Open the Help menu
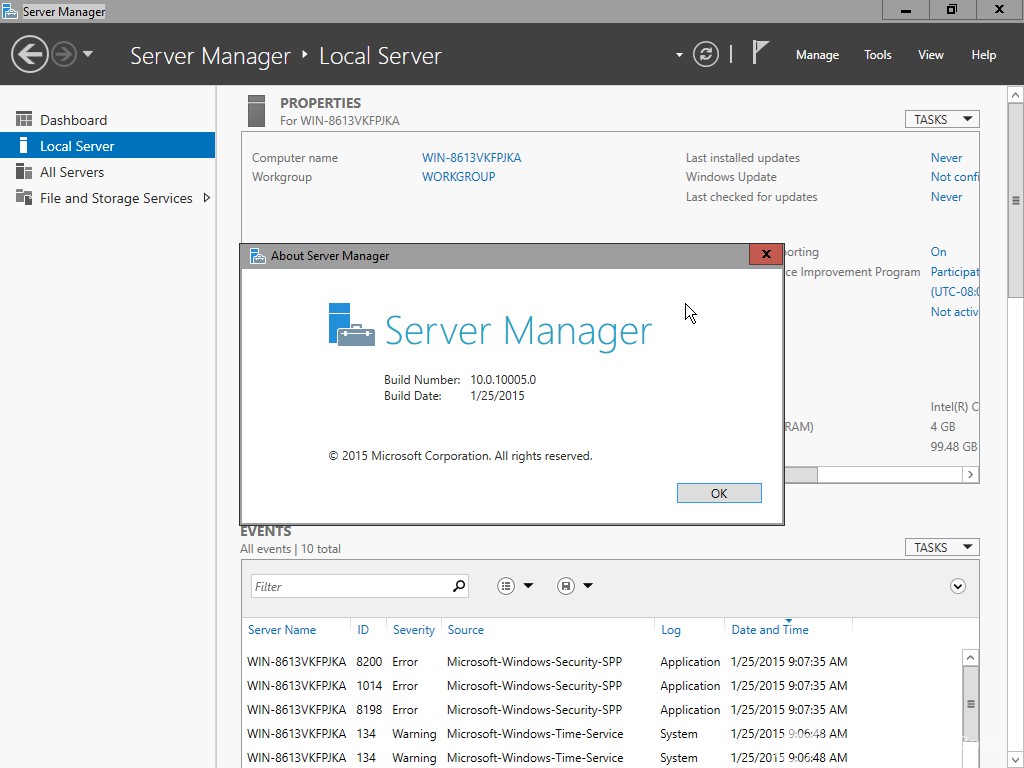The height and width of the screenshot is (768, 1024). coord(983,55)
